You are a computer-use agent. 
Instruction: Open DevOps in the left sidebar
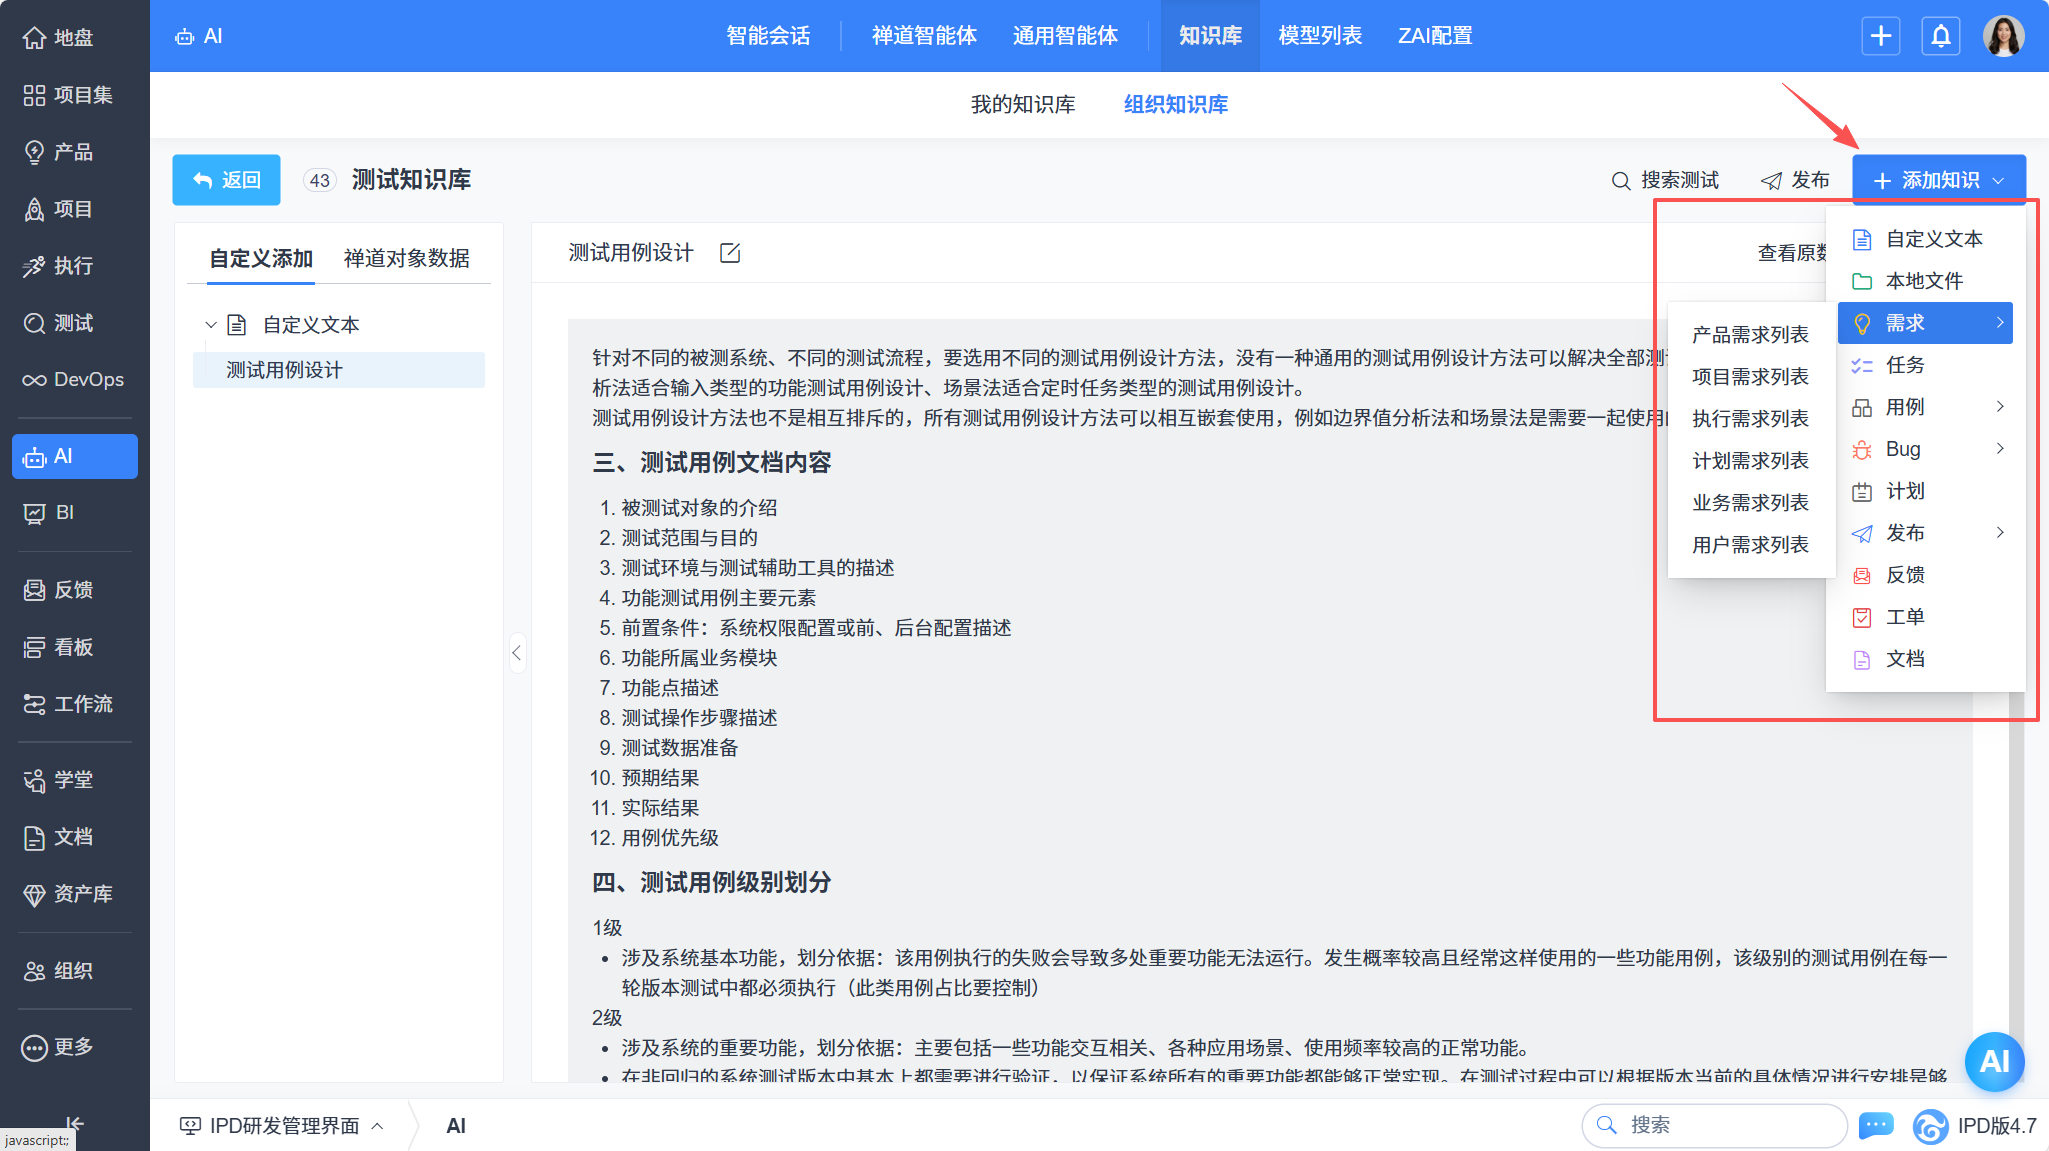[75, 380]
